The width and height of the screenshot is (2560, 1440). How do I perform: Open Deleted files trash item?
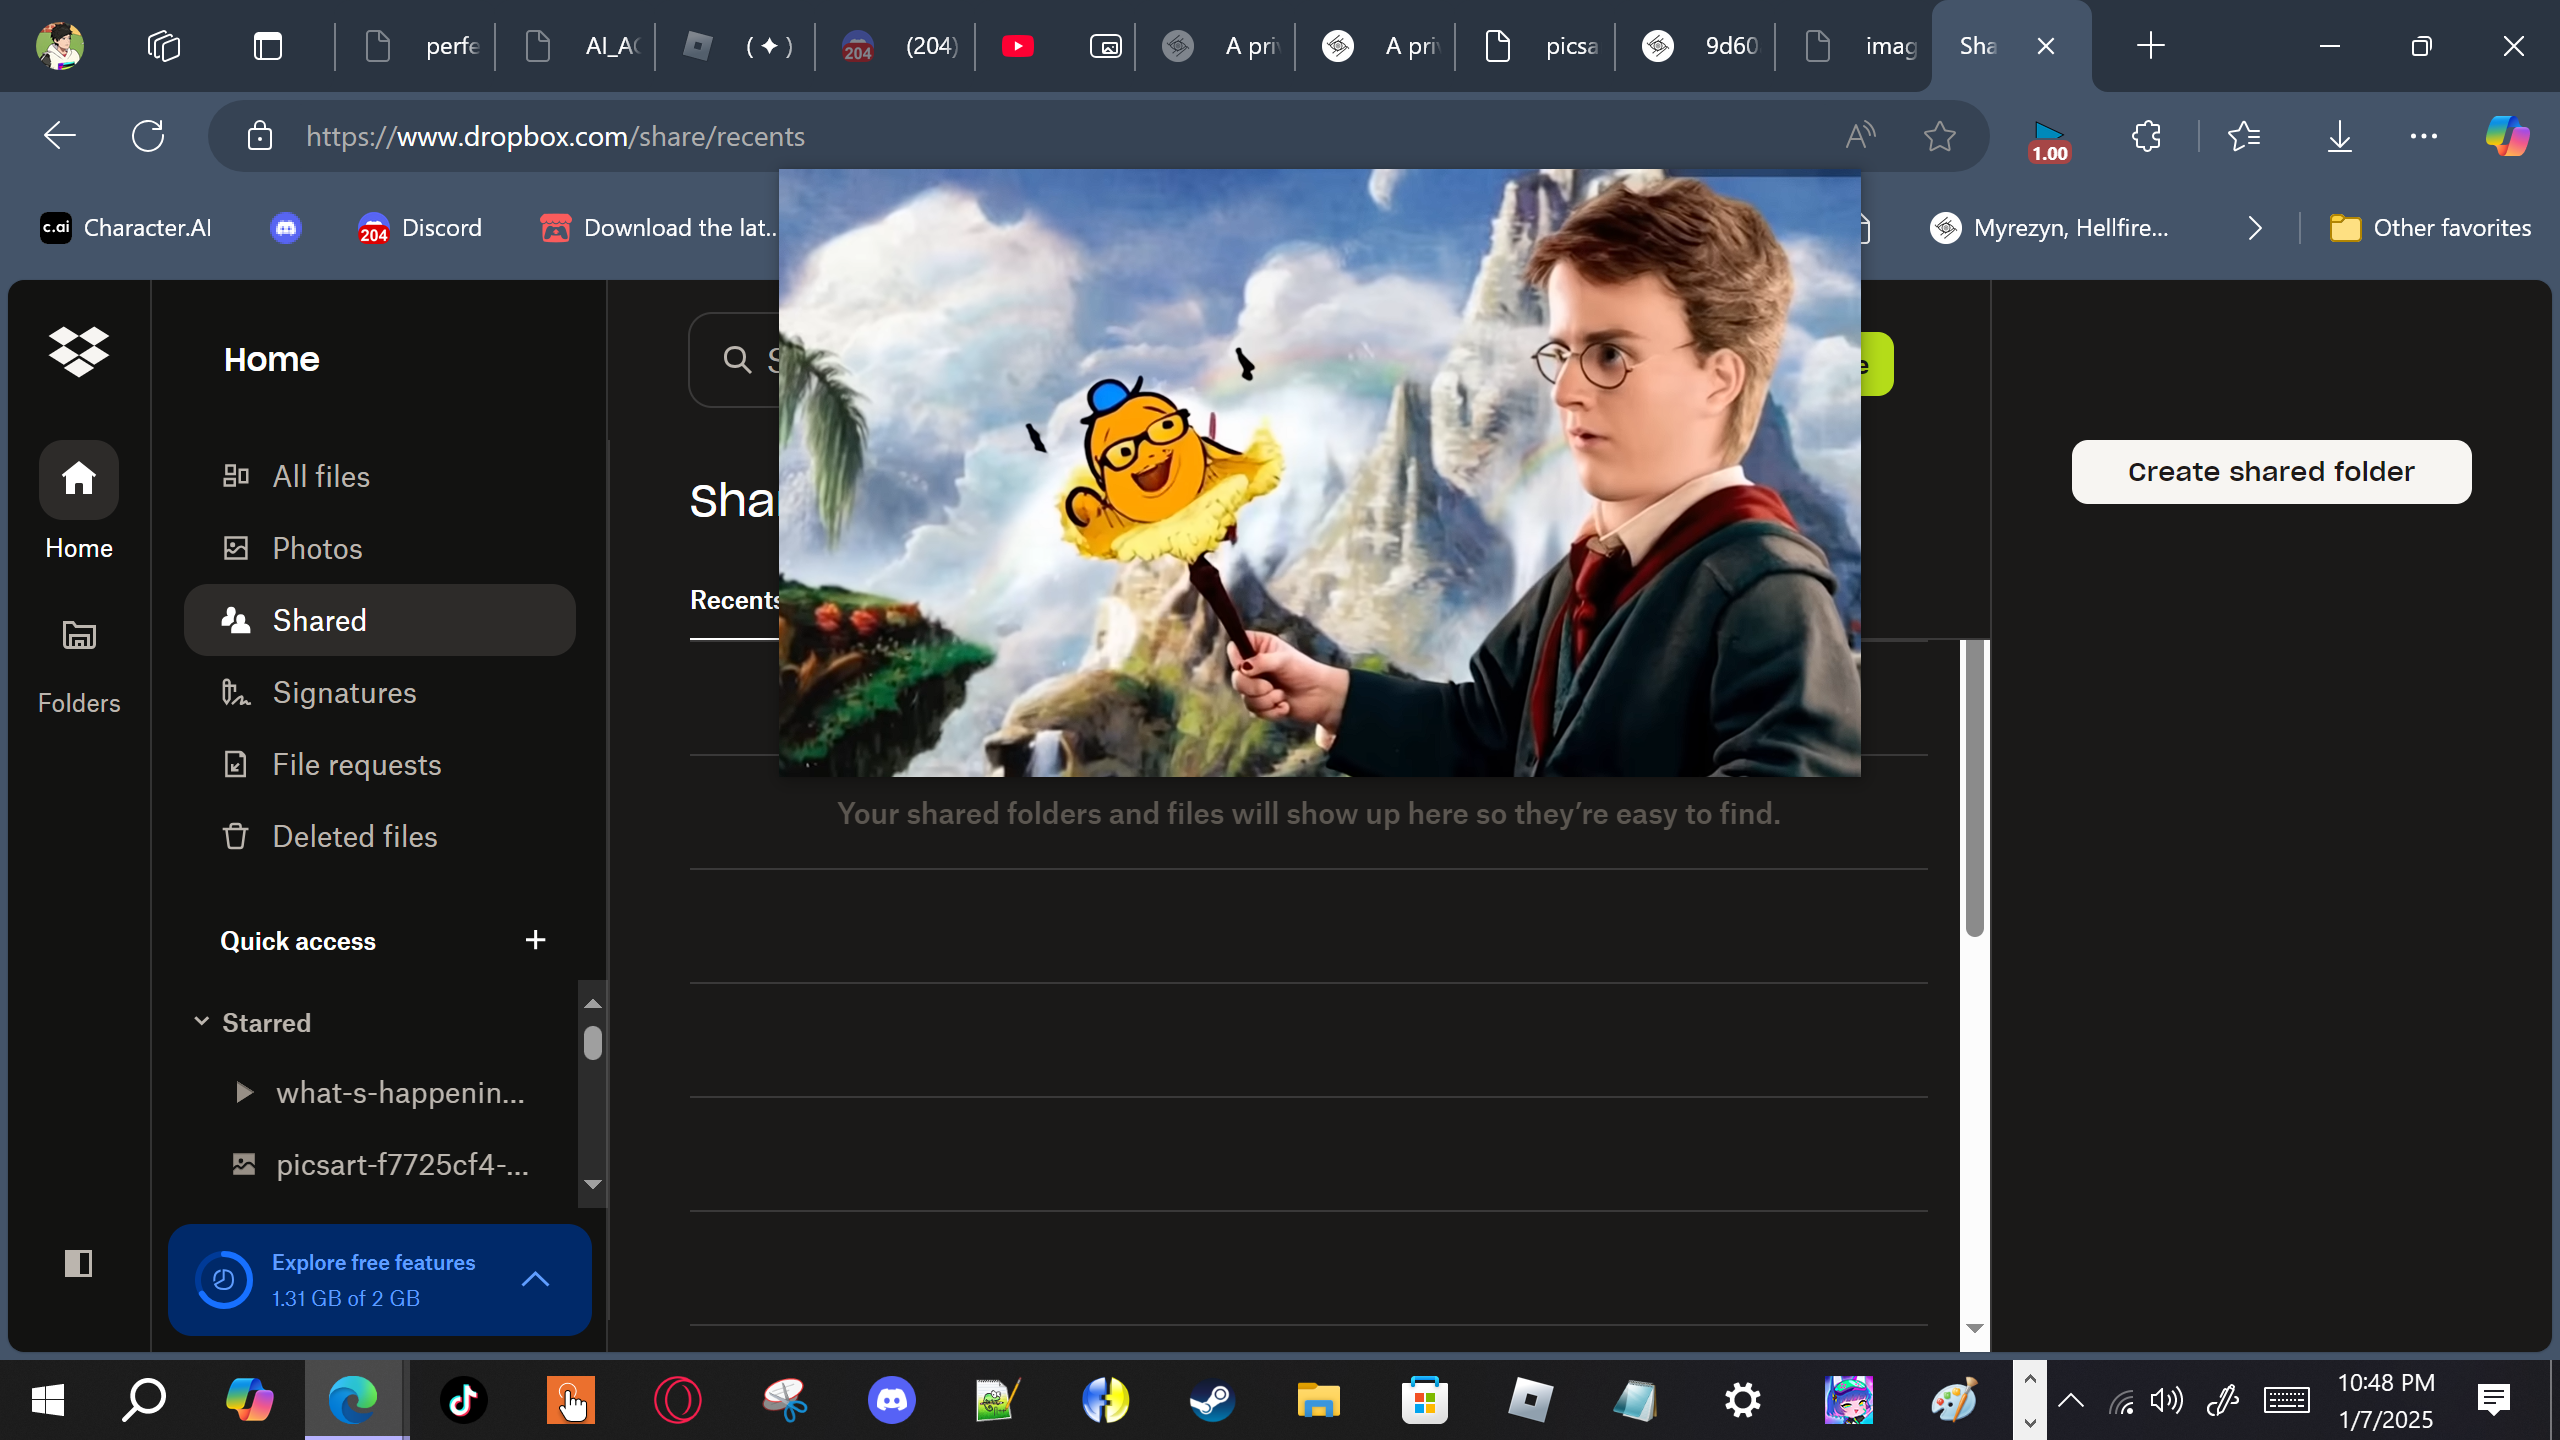pos(354,836)
